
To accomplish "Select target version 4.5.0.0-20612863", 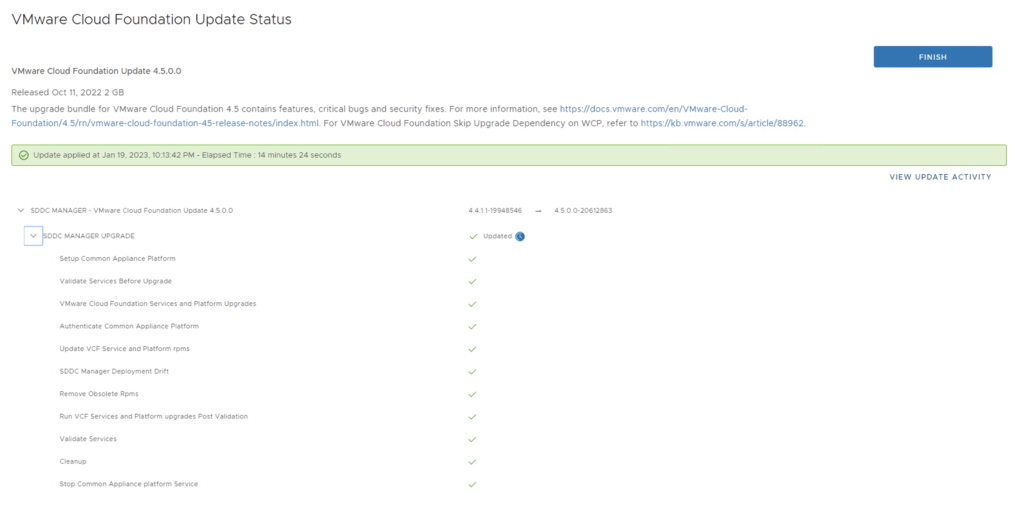I will 583,210.
